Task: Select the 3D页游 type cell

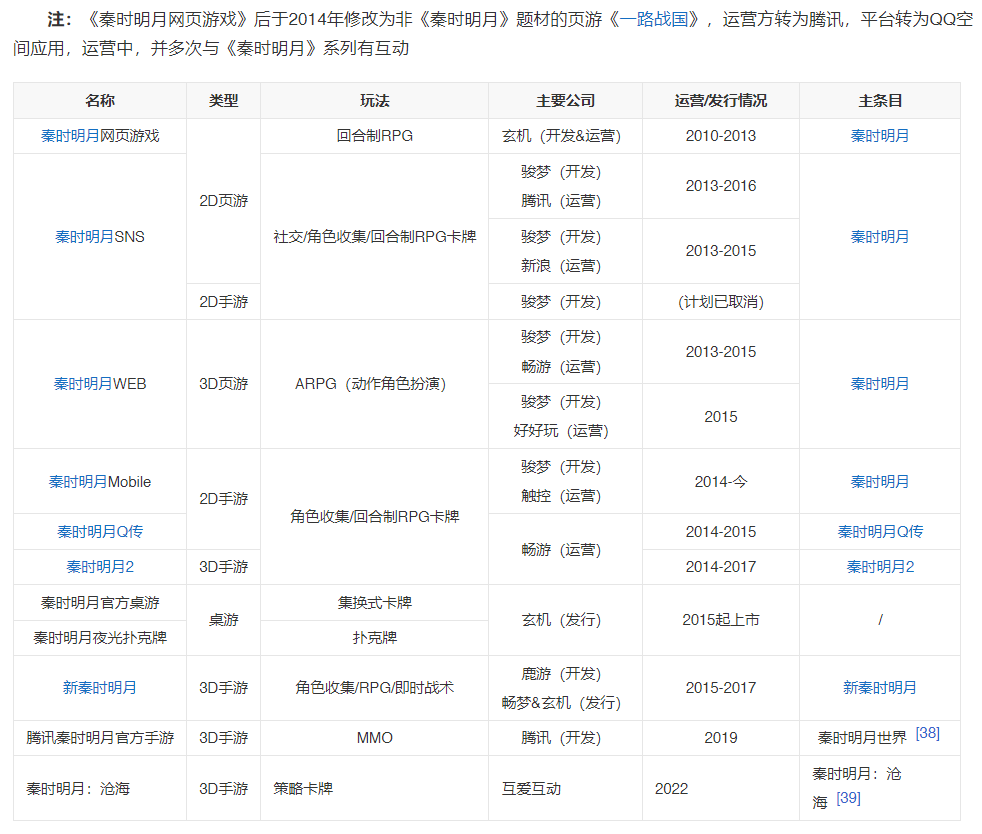Action: click(x=224, y=384)
